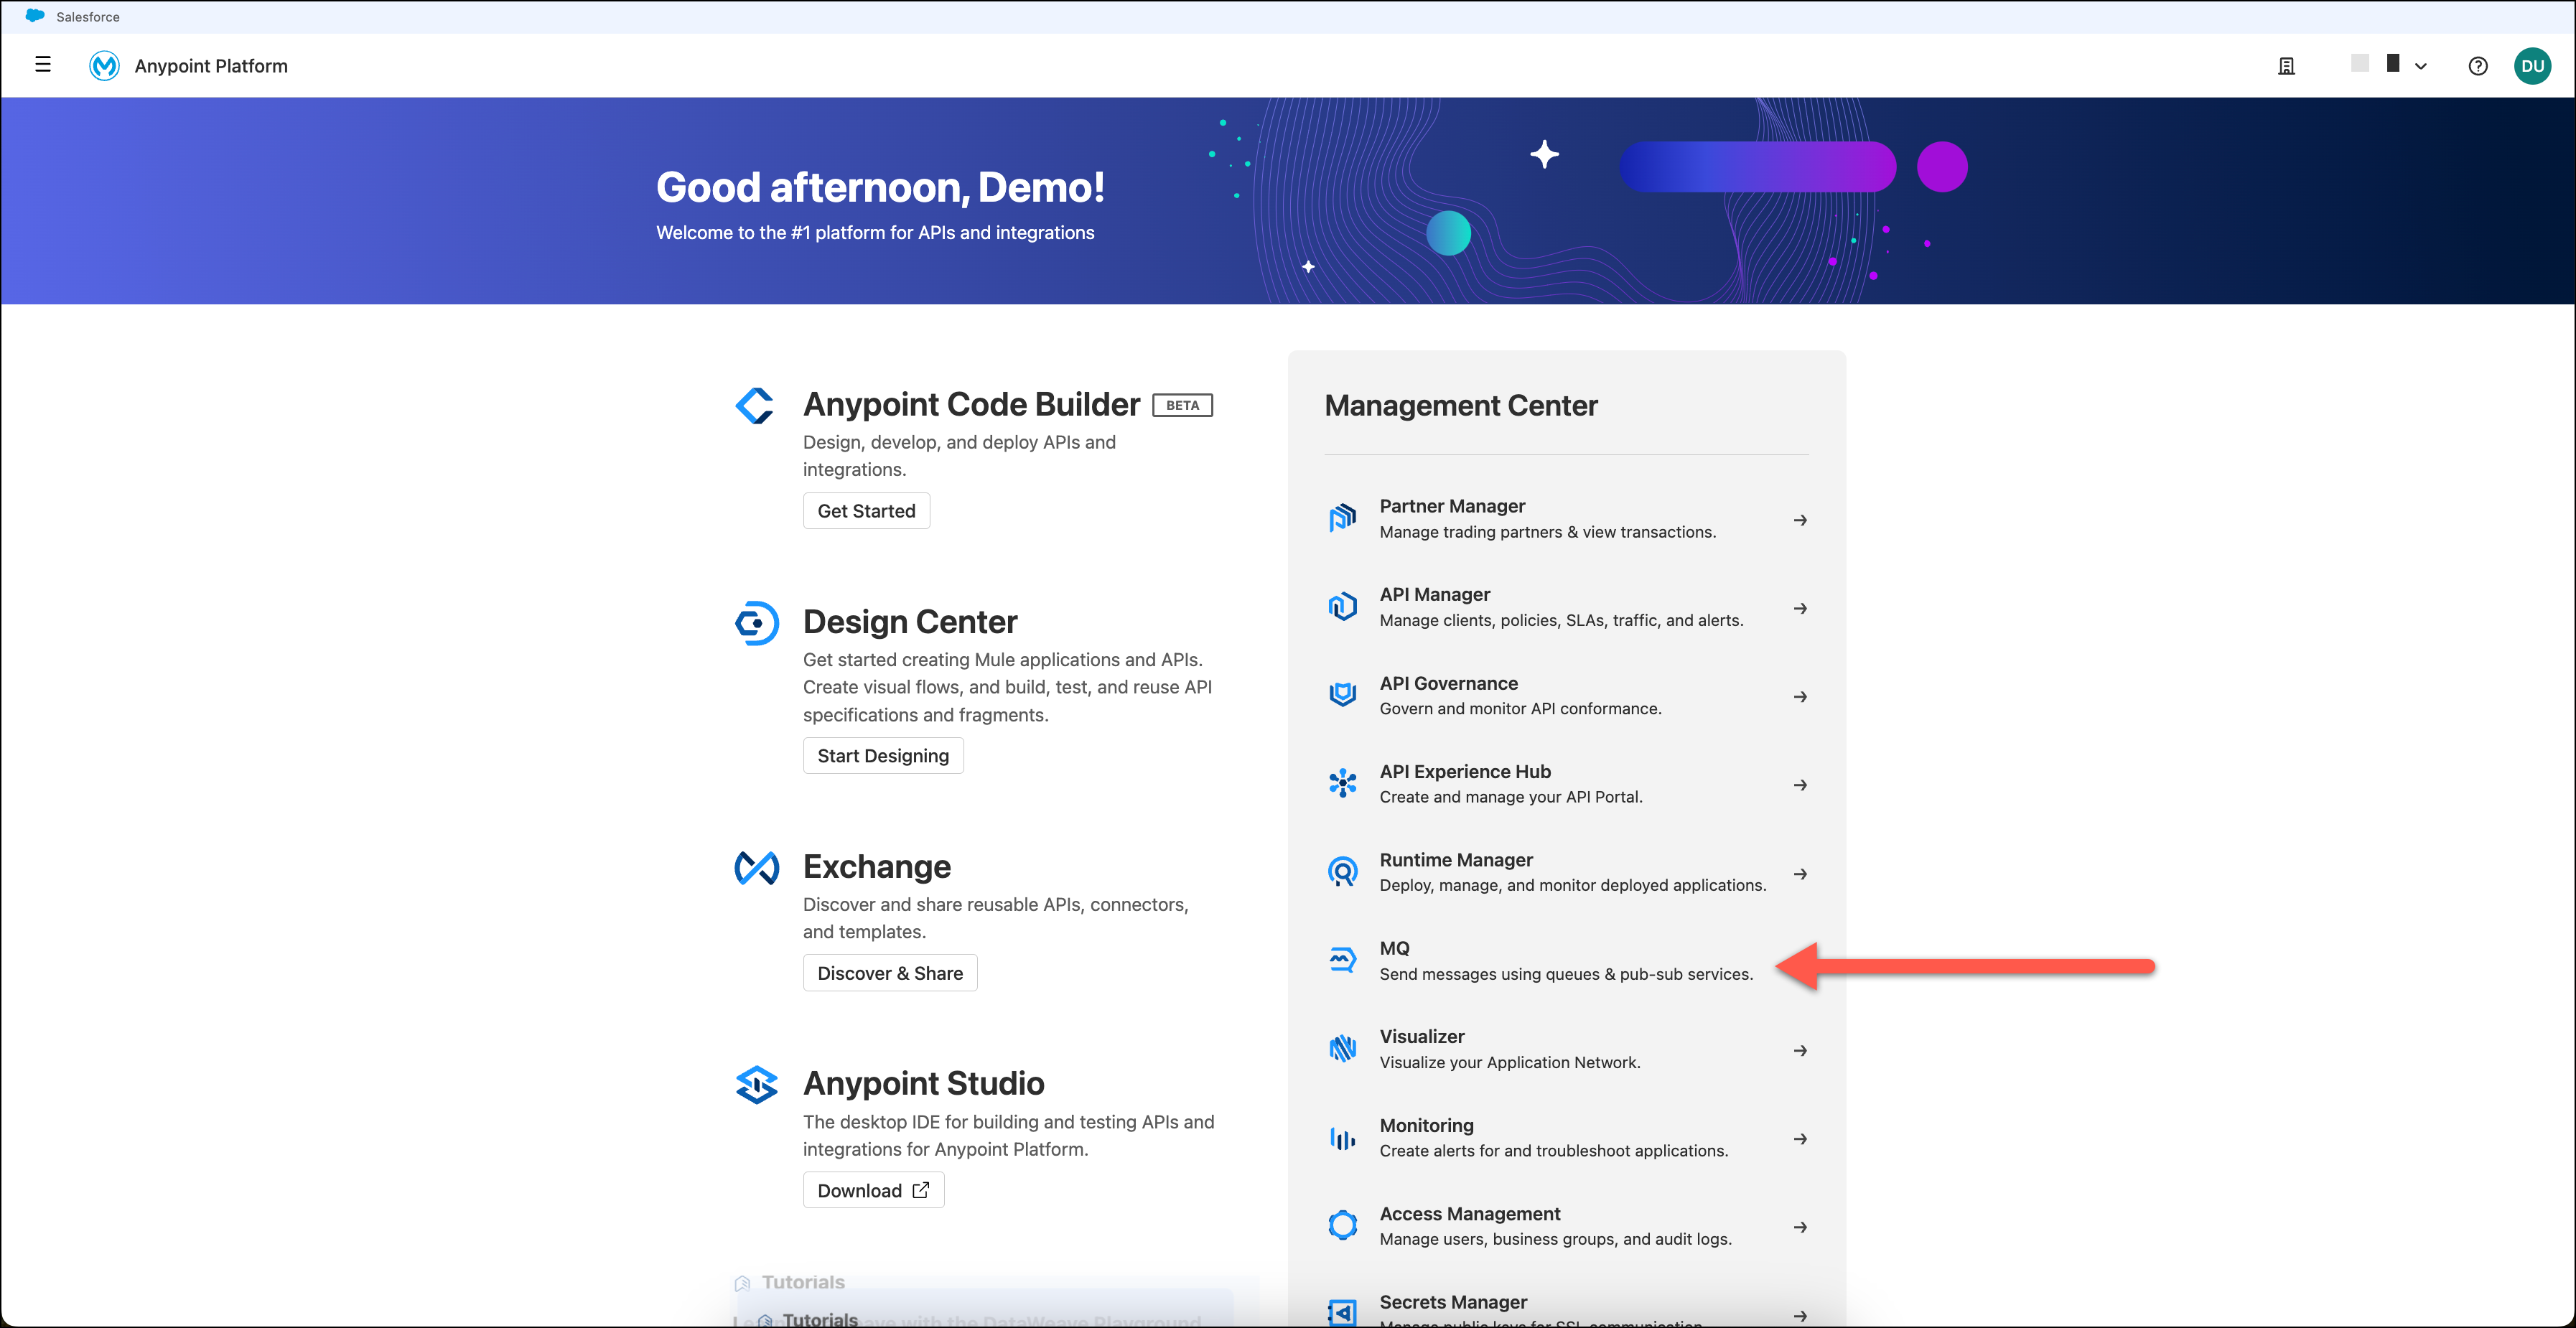Click the Partner Manager row arrow
This screenshot has width=2576, height=1328.
(x=1800, y=520)
